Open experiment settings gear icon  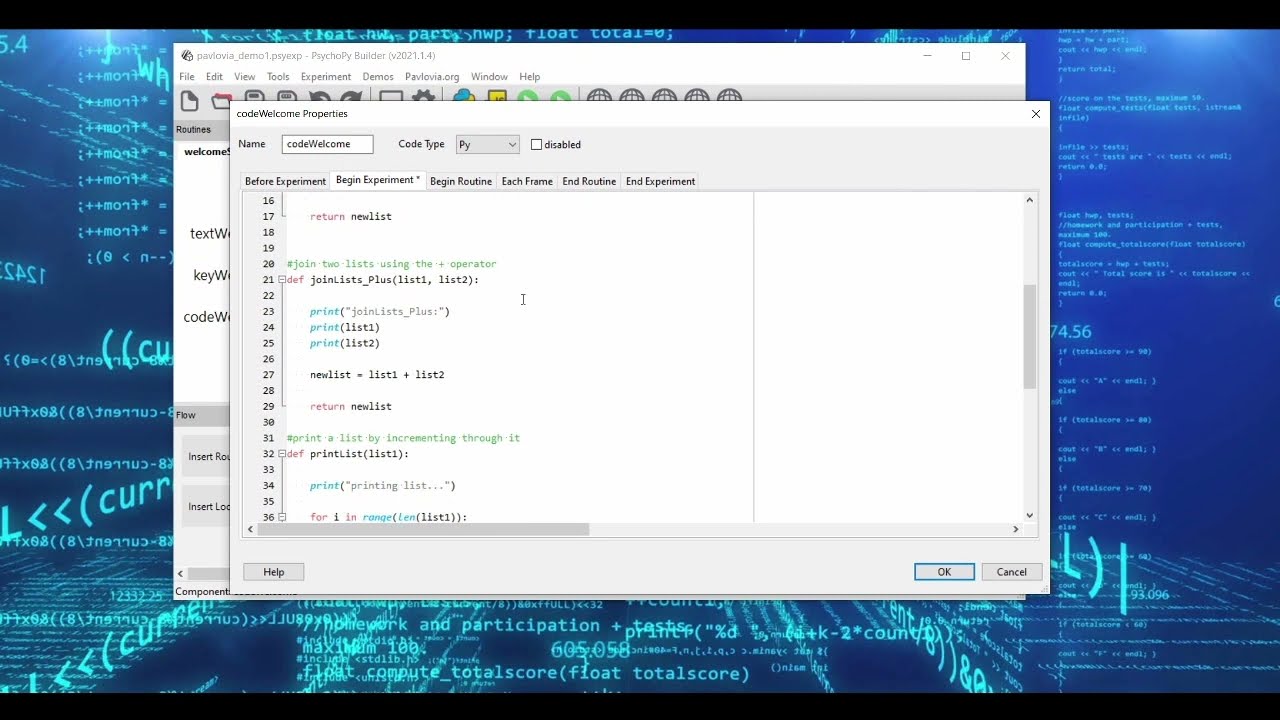[x=424, y=97]
